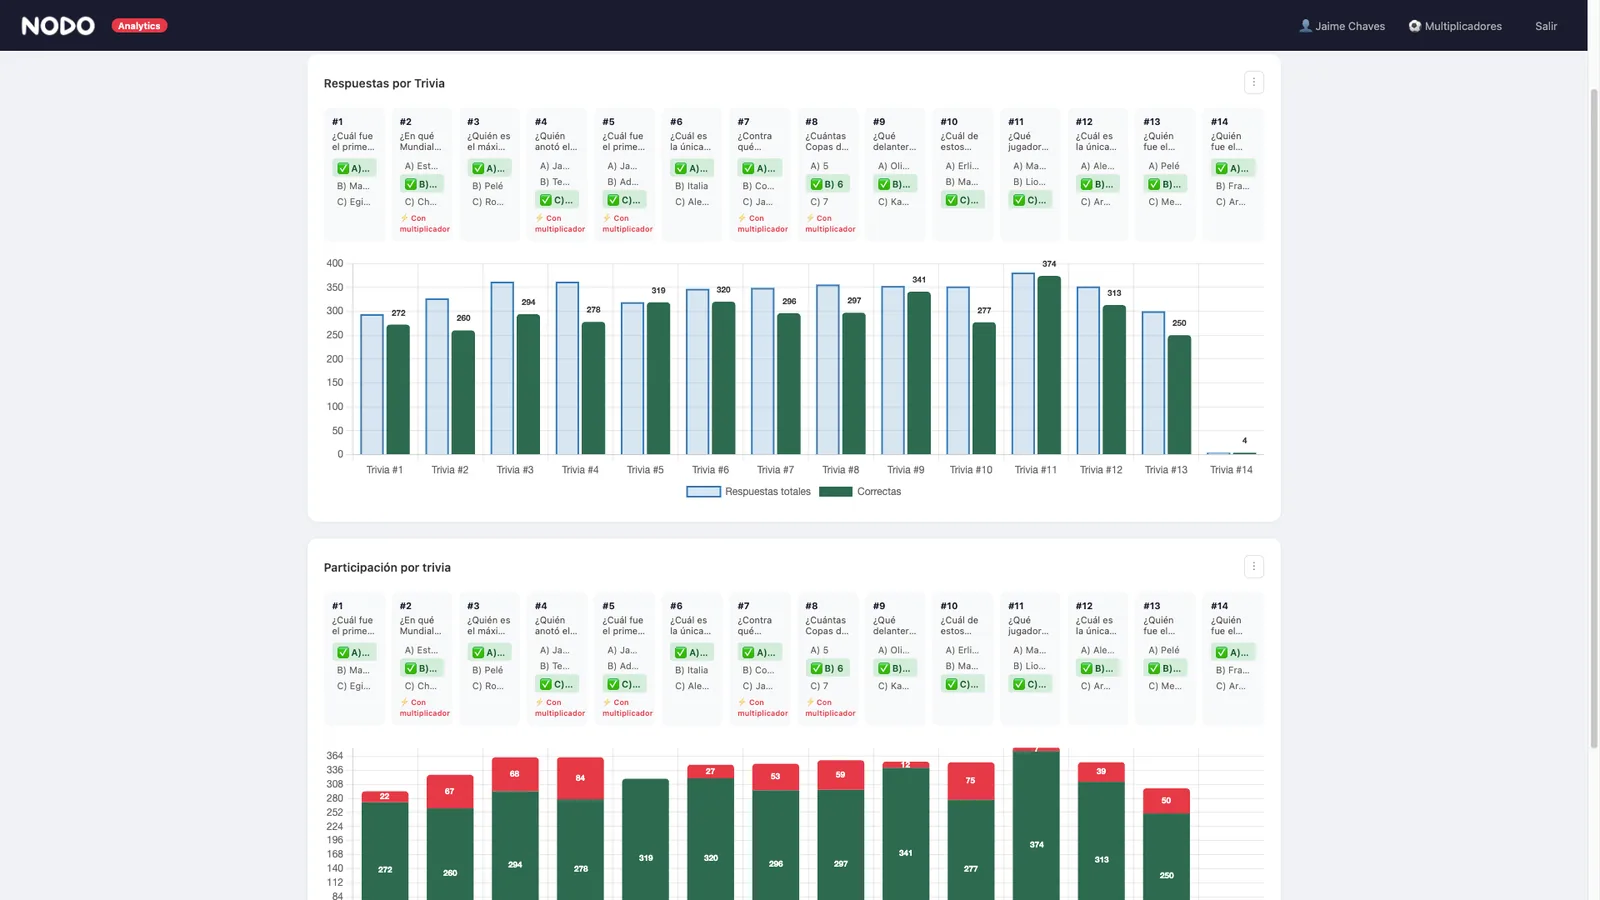This screenshot has width=1600, height=900.
Task: Click the Trivia #11 correct answers bar
Action: point(1049,365)
